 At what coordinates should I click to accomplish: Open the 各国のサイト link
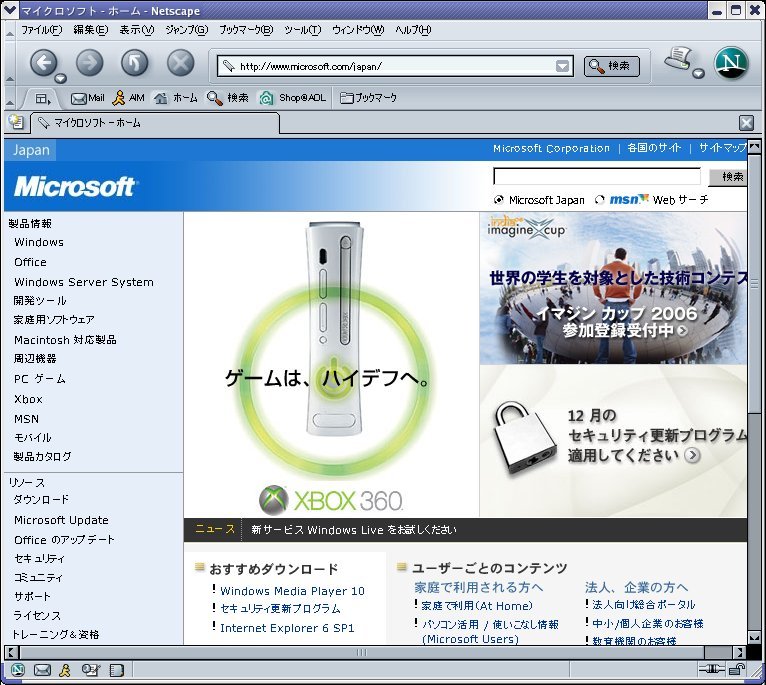click(654, 148)
